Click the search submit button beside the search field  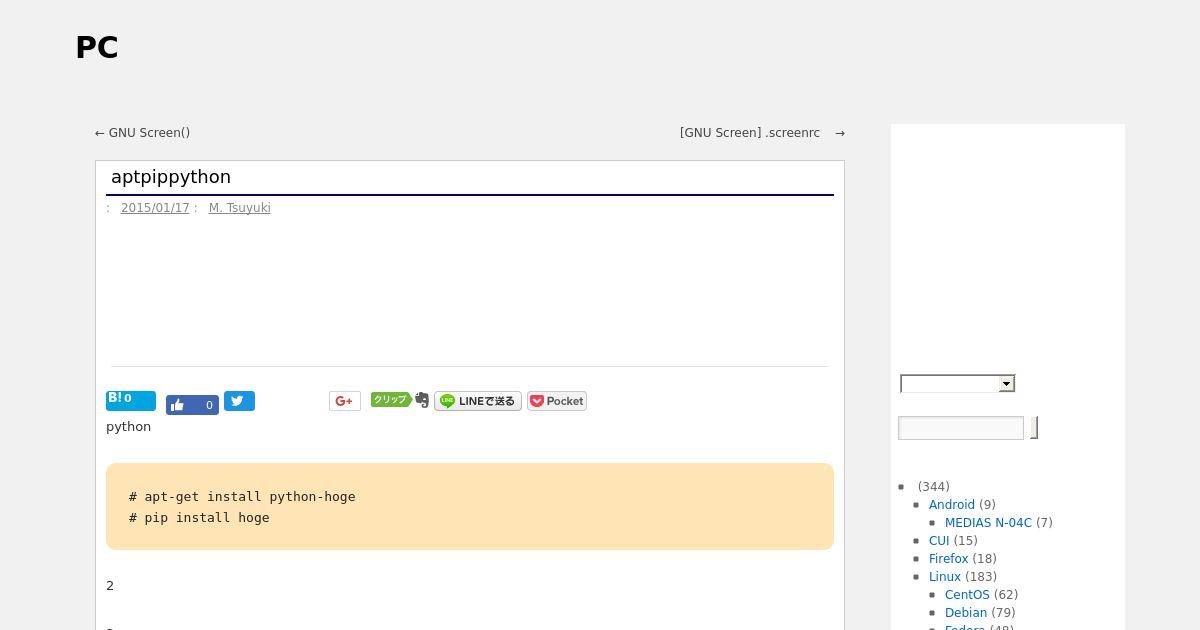click(x=1034, y=428)
